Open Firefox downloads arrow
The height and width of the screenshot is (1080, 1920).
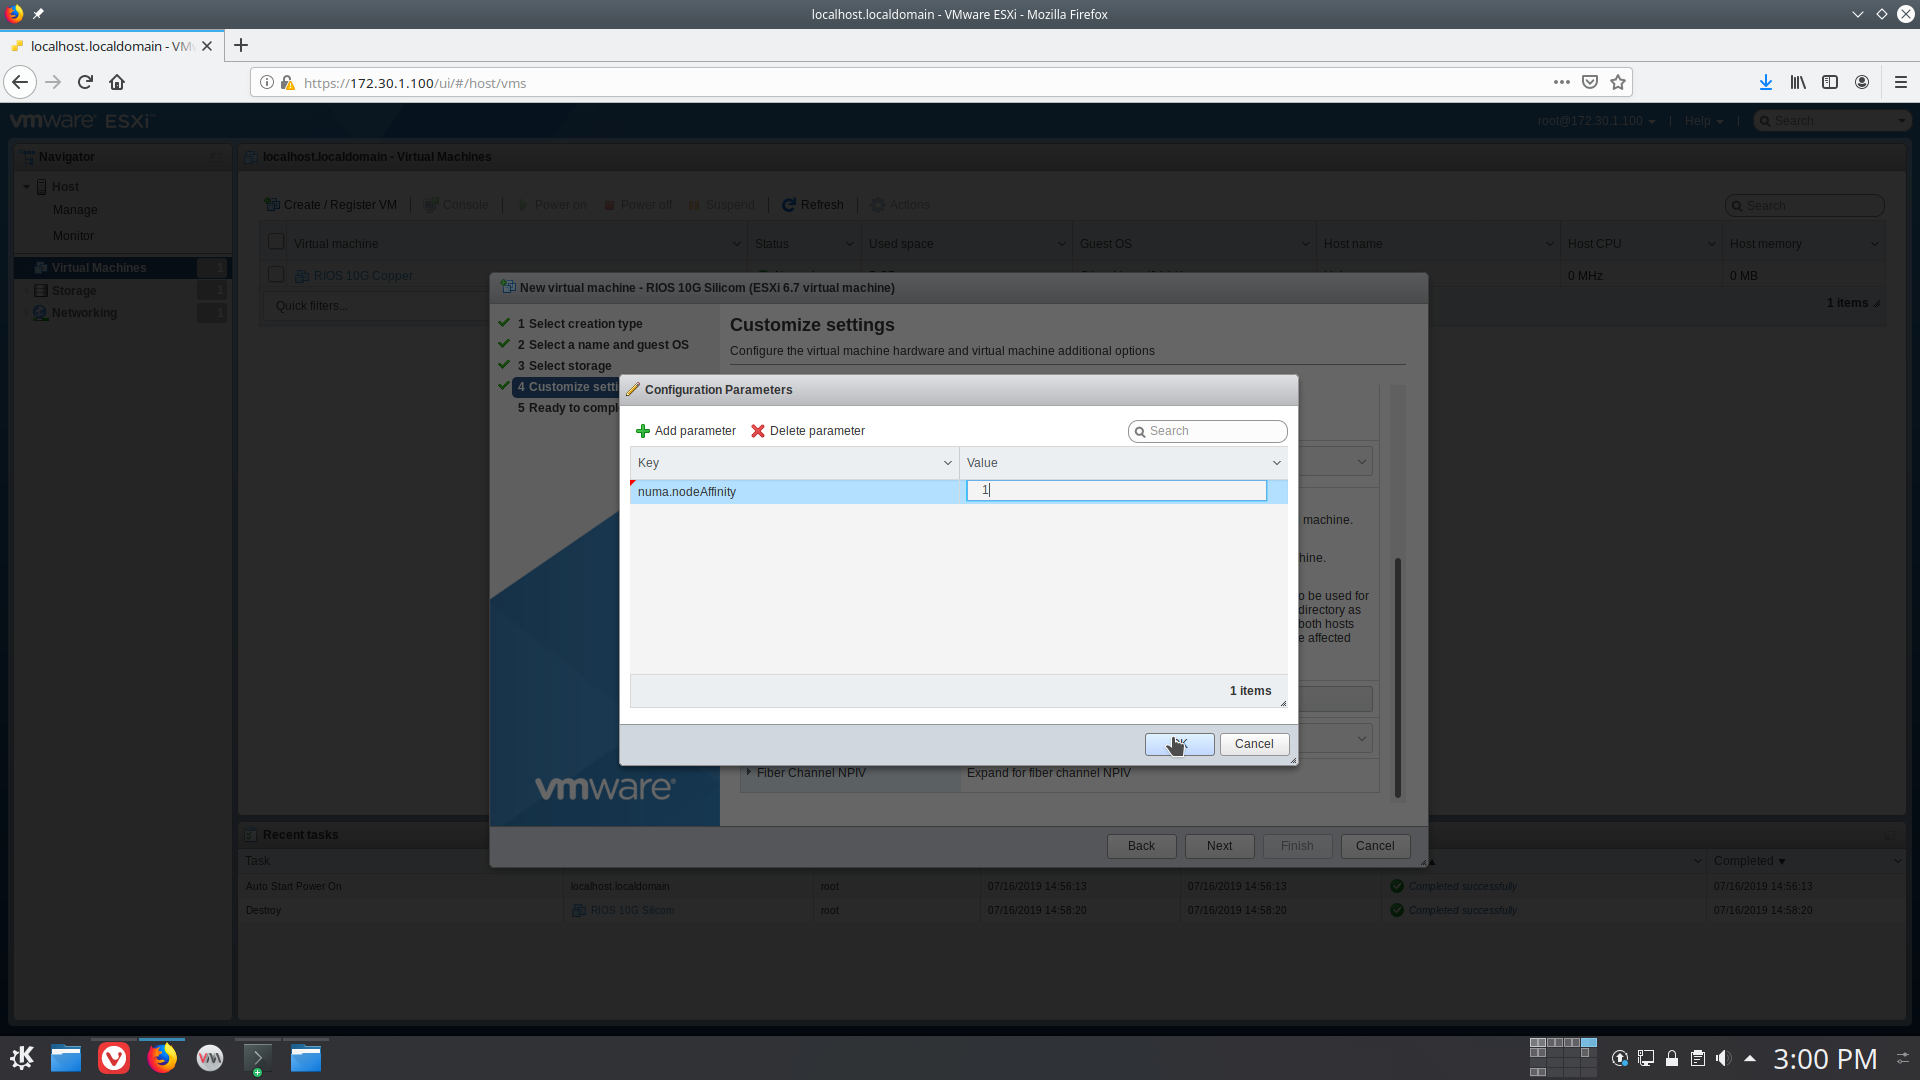coord(1766,82)
